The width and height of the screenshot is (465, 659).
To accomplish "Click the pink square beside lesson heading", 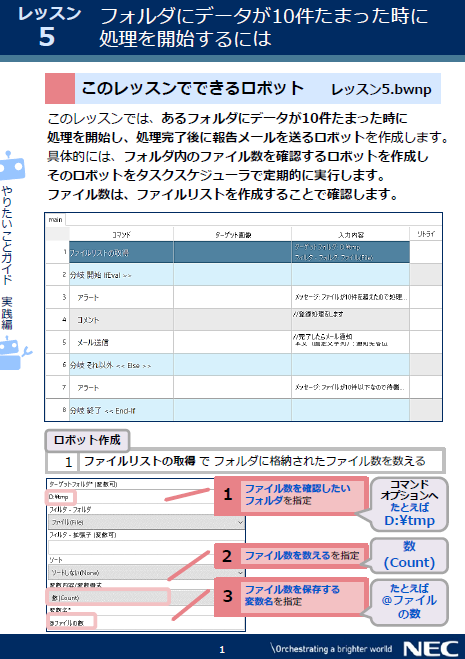I will tap(60, 89).
